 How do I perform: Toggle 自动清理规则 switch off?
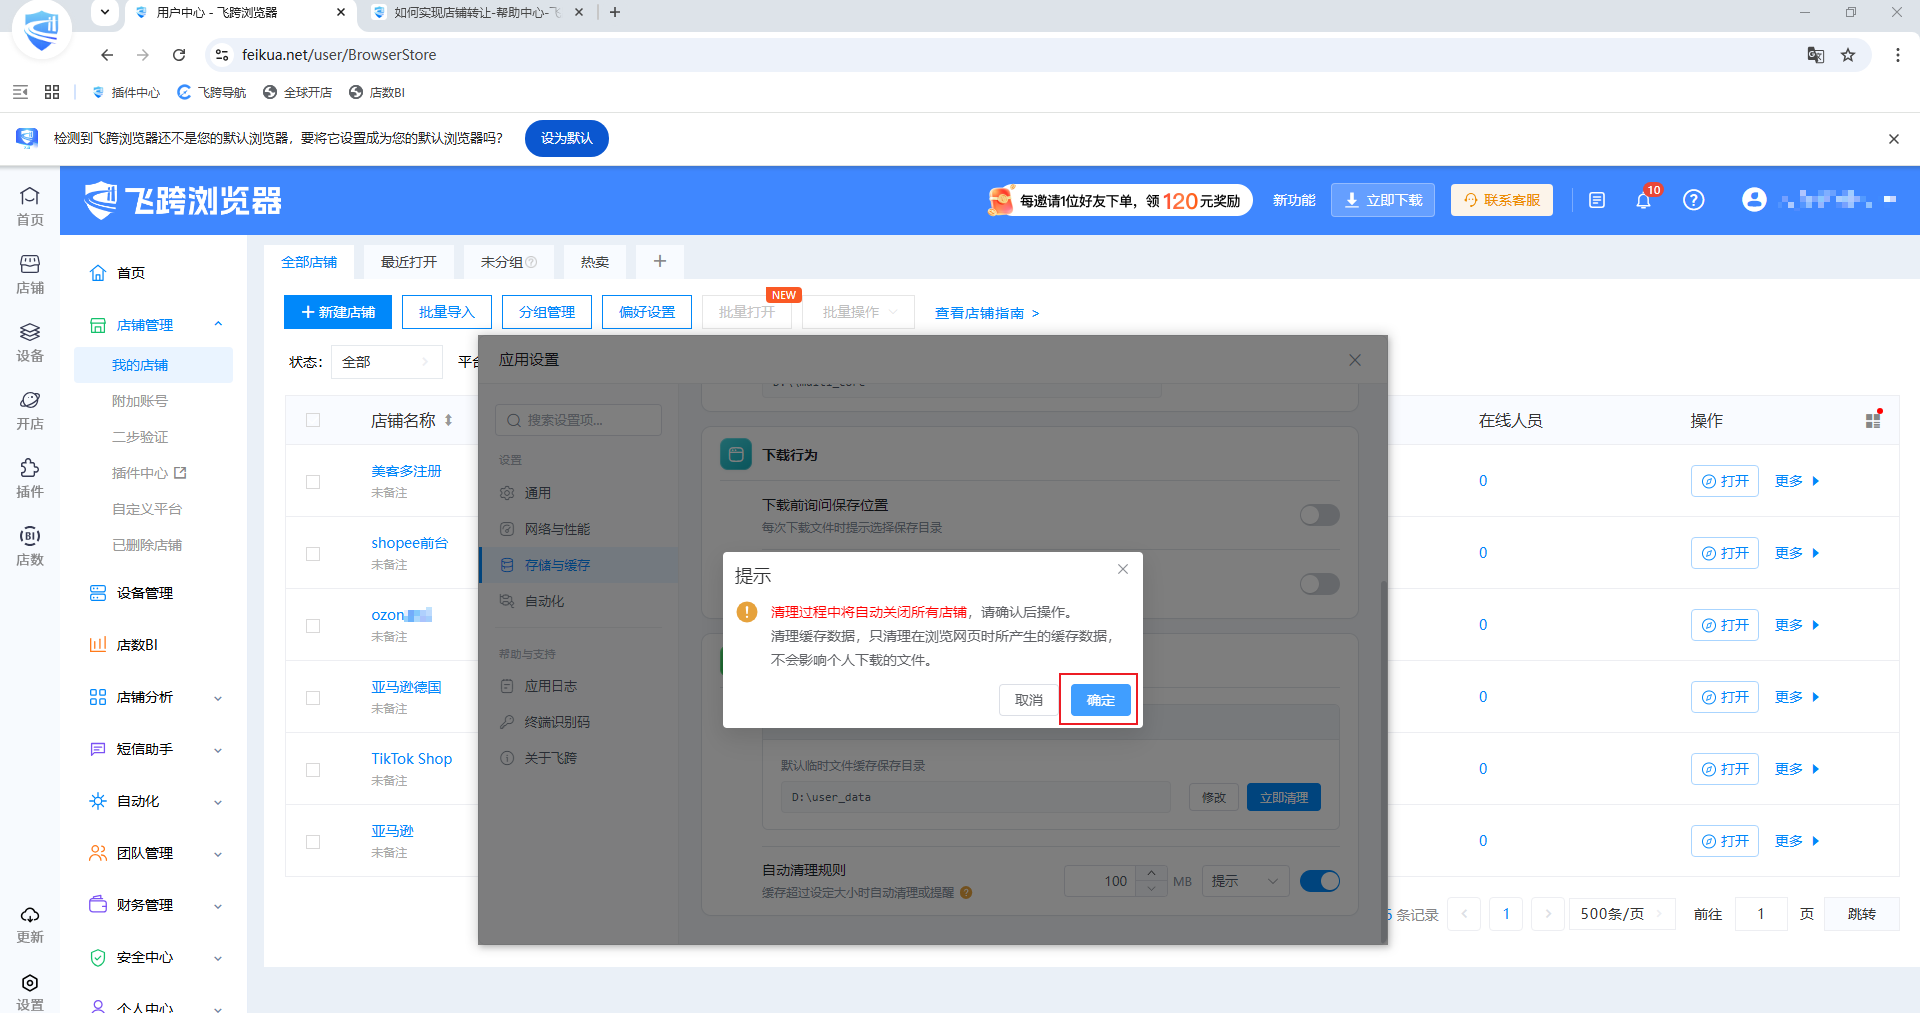[x=1319, y=881]
